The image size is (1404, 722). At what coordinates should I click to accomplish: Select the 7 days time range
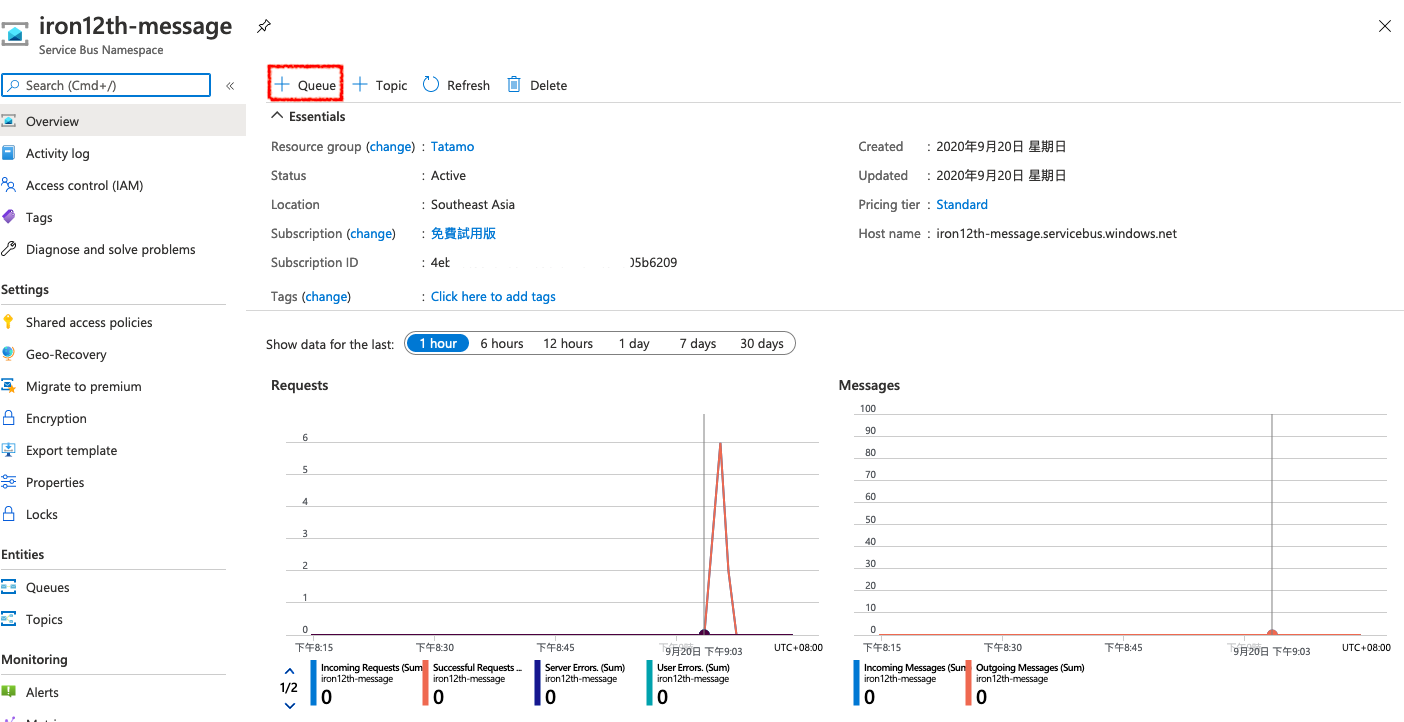tap(698, 343)
